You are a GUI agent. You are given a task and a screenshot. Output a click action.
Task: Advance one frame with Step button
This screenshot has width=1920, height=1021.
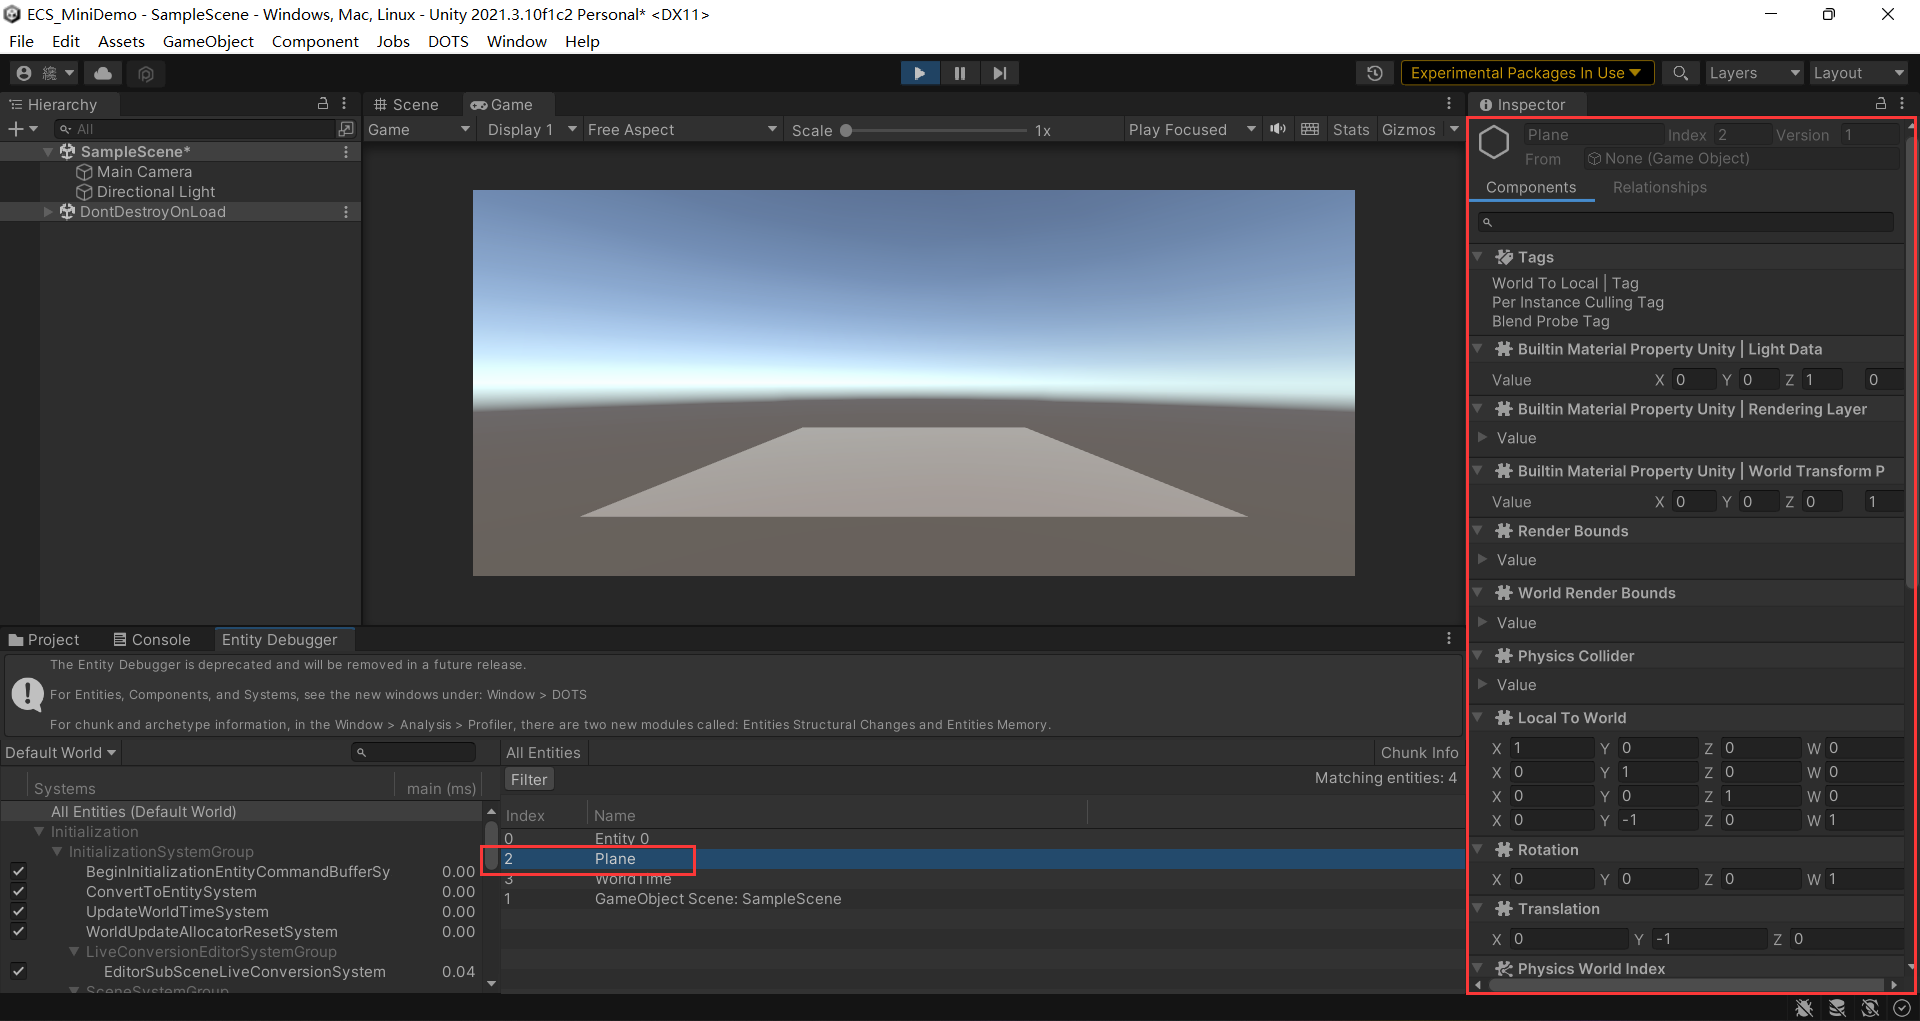(x=999, y=73)
